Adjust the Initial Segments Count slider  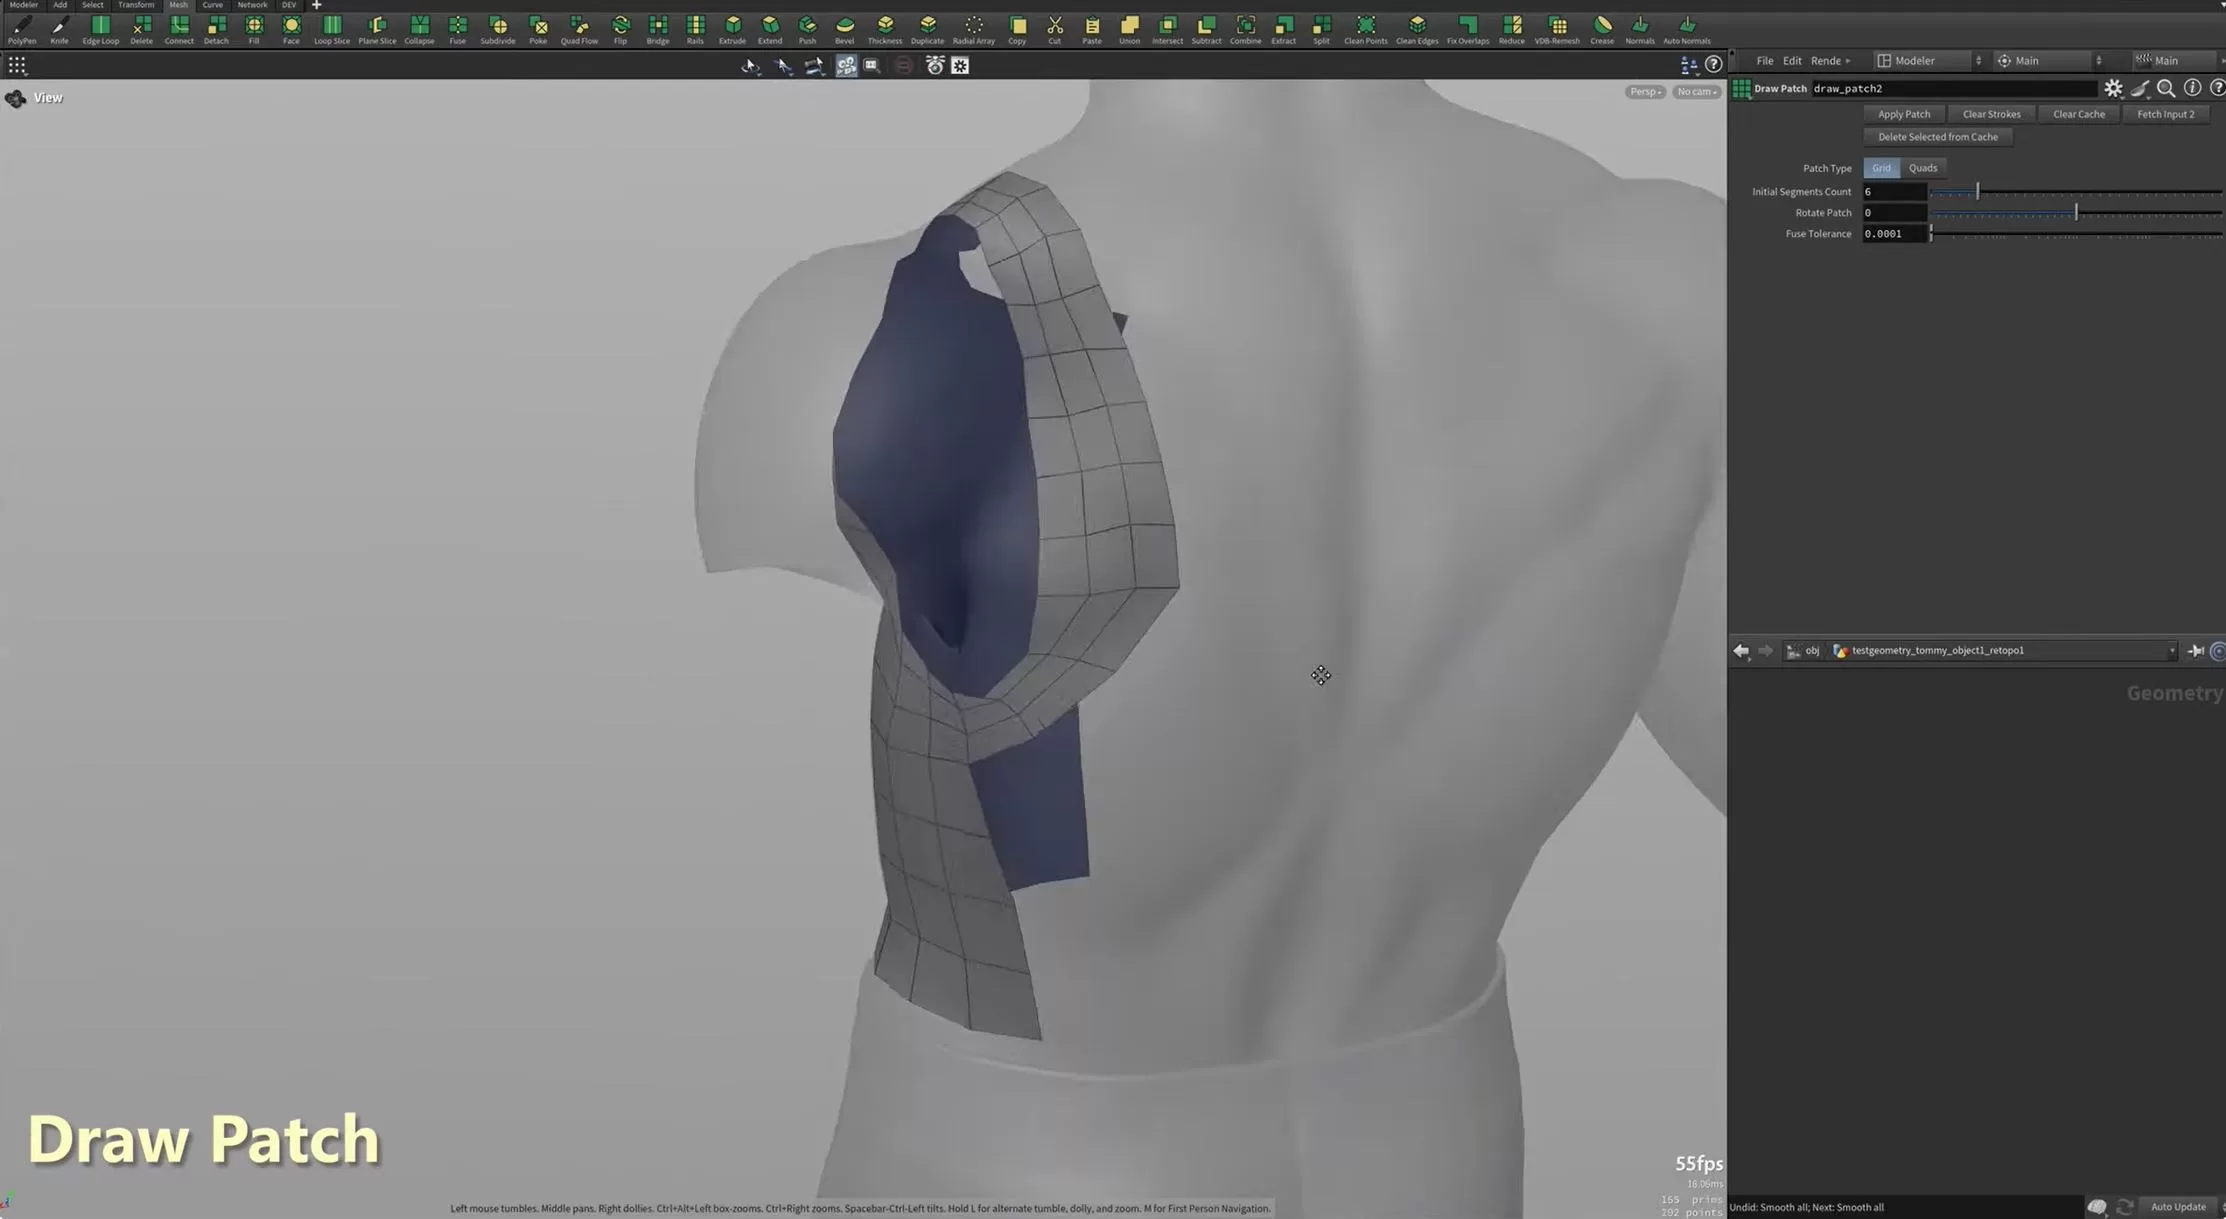[1977, 192]
